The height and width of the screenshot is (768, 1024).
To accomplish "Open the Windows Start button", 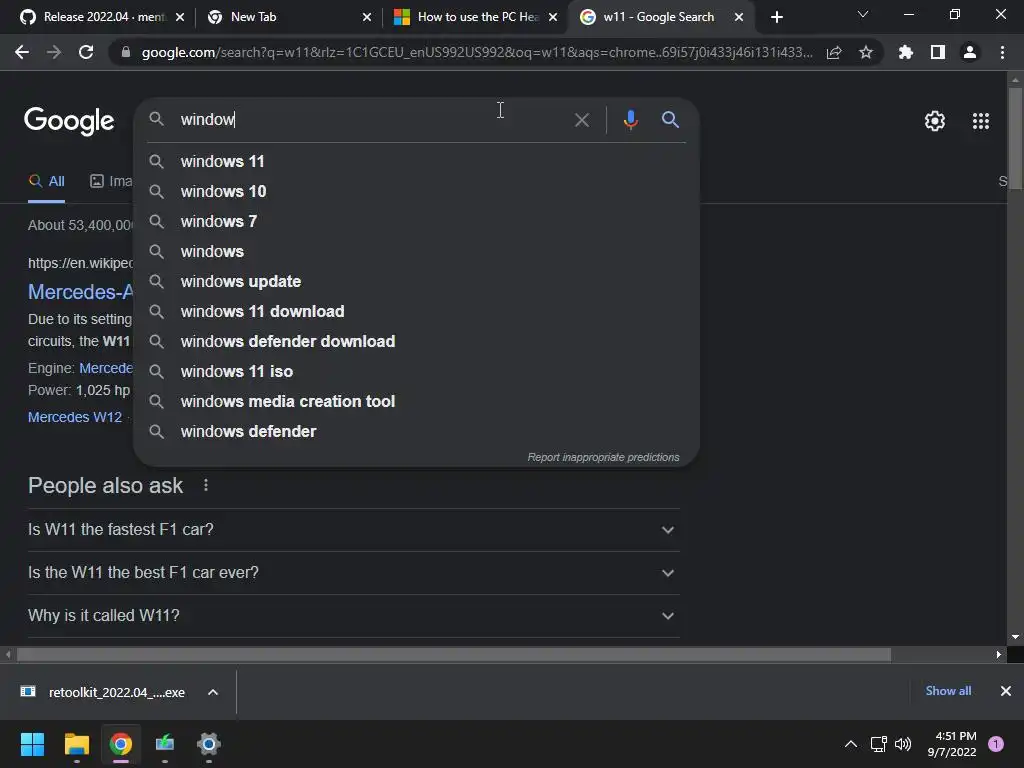I will click(x=32, y=744).
